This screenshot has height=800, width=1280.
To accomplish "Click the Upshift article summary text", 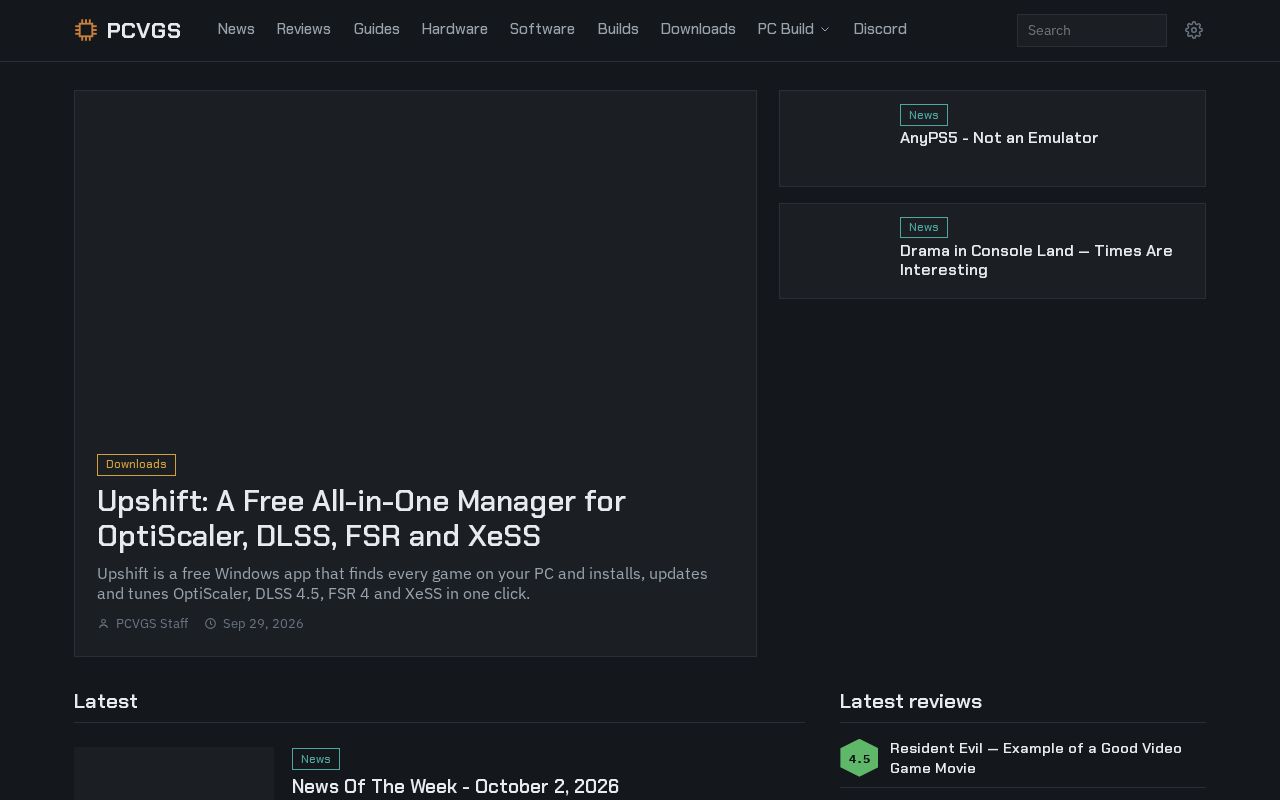I will pyautogui.click(x=402, y=583).
